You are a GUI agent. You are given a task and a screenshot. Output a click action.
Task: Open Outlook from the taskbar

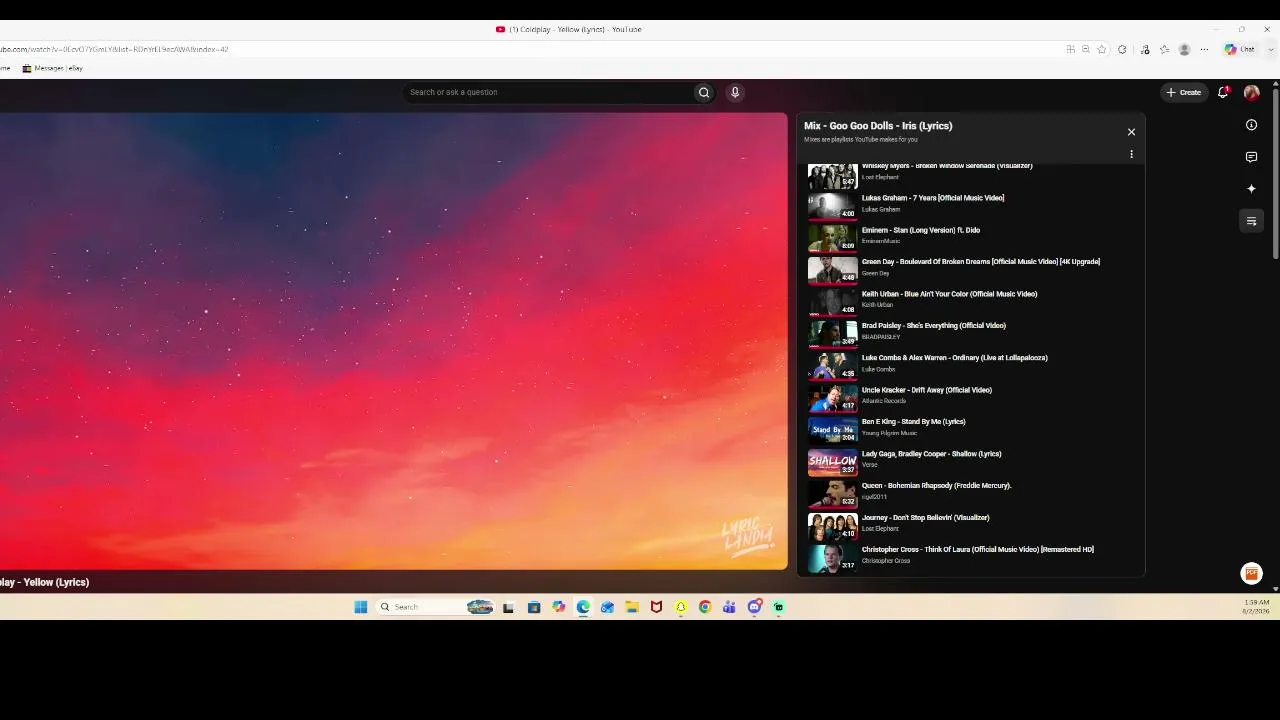(607, 607)
